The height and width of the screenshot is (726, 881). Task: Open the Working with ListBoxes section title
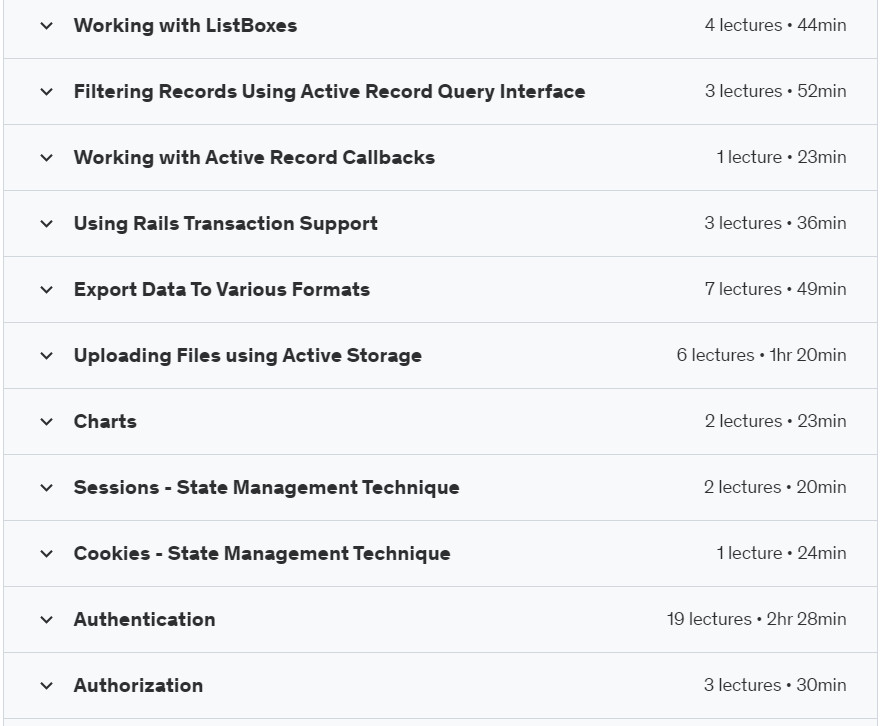pyautogui.click(x=185, y=26)
